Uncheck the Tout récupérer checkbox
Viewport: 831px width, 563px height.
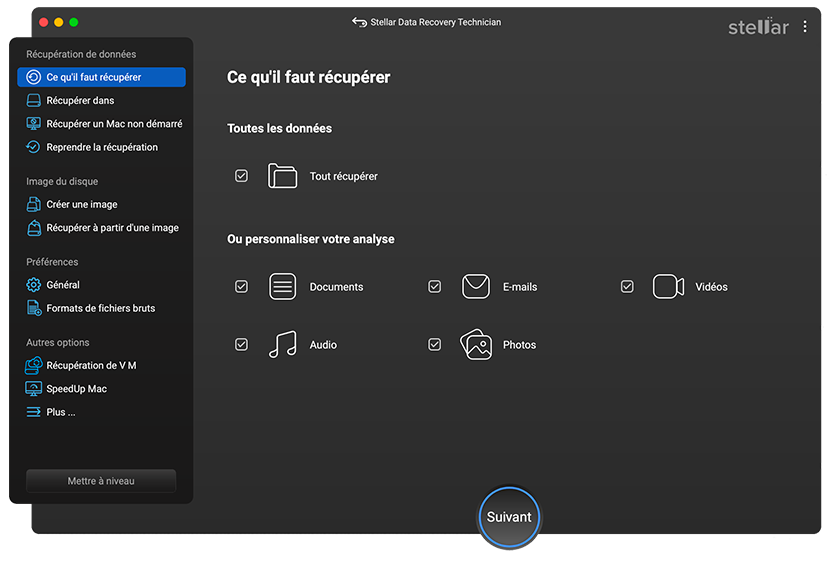[241, 176]
